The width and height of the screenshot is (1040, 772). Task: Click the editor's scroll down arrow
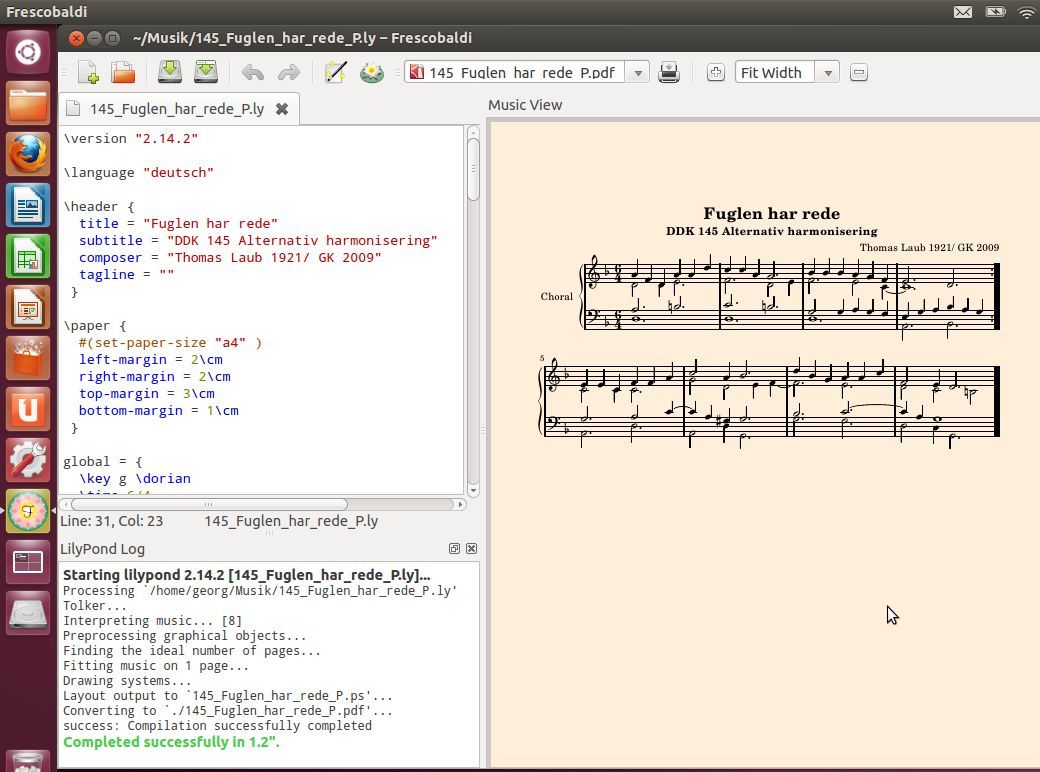click(473, 491)
